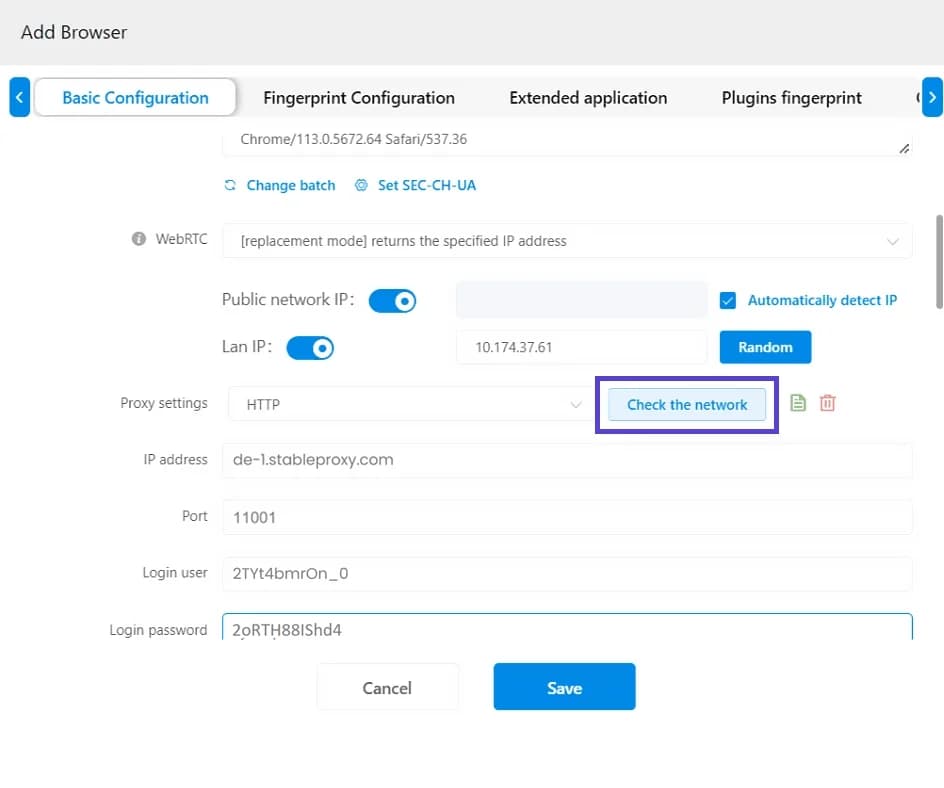Select the Extended application tab
Viewport: 944px width, 788px height.
pyautogui.click(x=588, y=98)
